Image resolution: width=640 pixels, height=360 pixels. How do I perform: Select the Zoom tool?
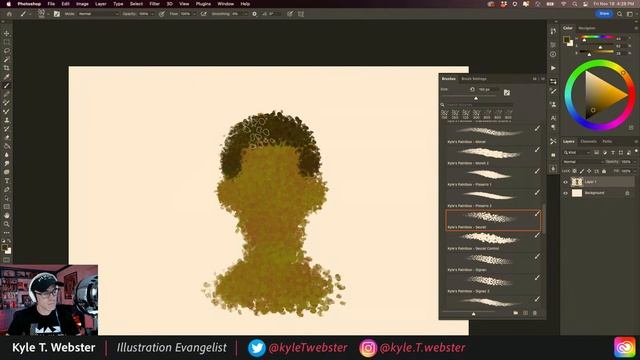[x=7, y=224]
